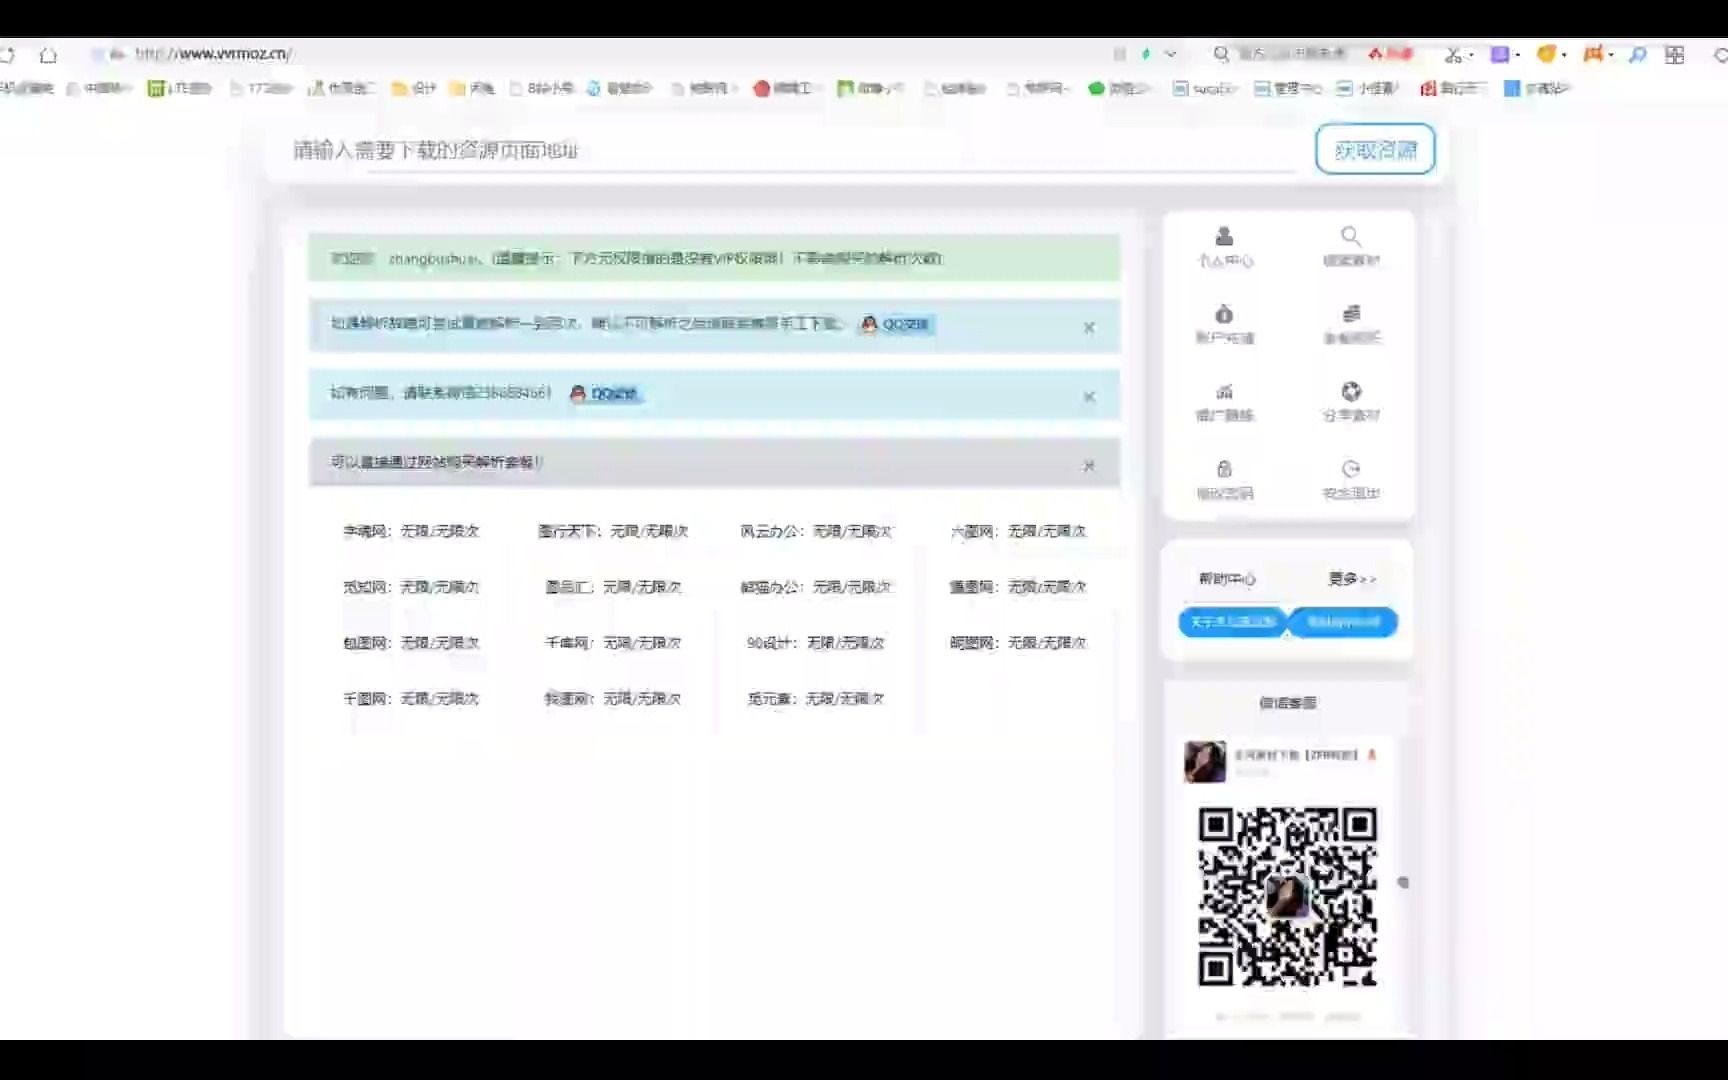Open the yellow bookmark folder right of 设计
1728x1080 pixels.
coord(472,88)
